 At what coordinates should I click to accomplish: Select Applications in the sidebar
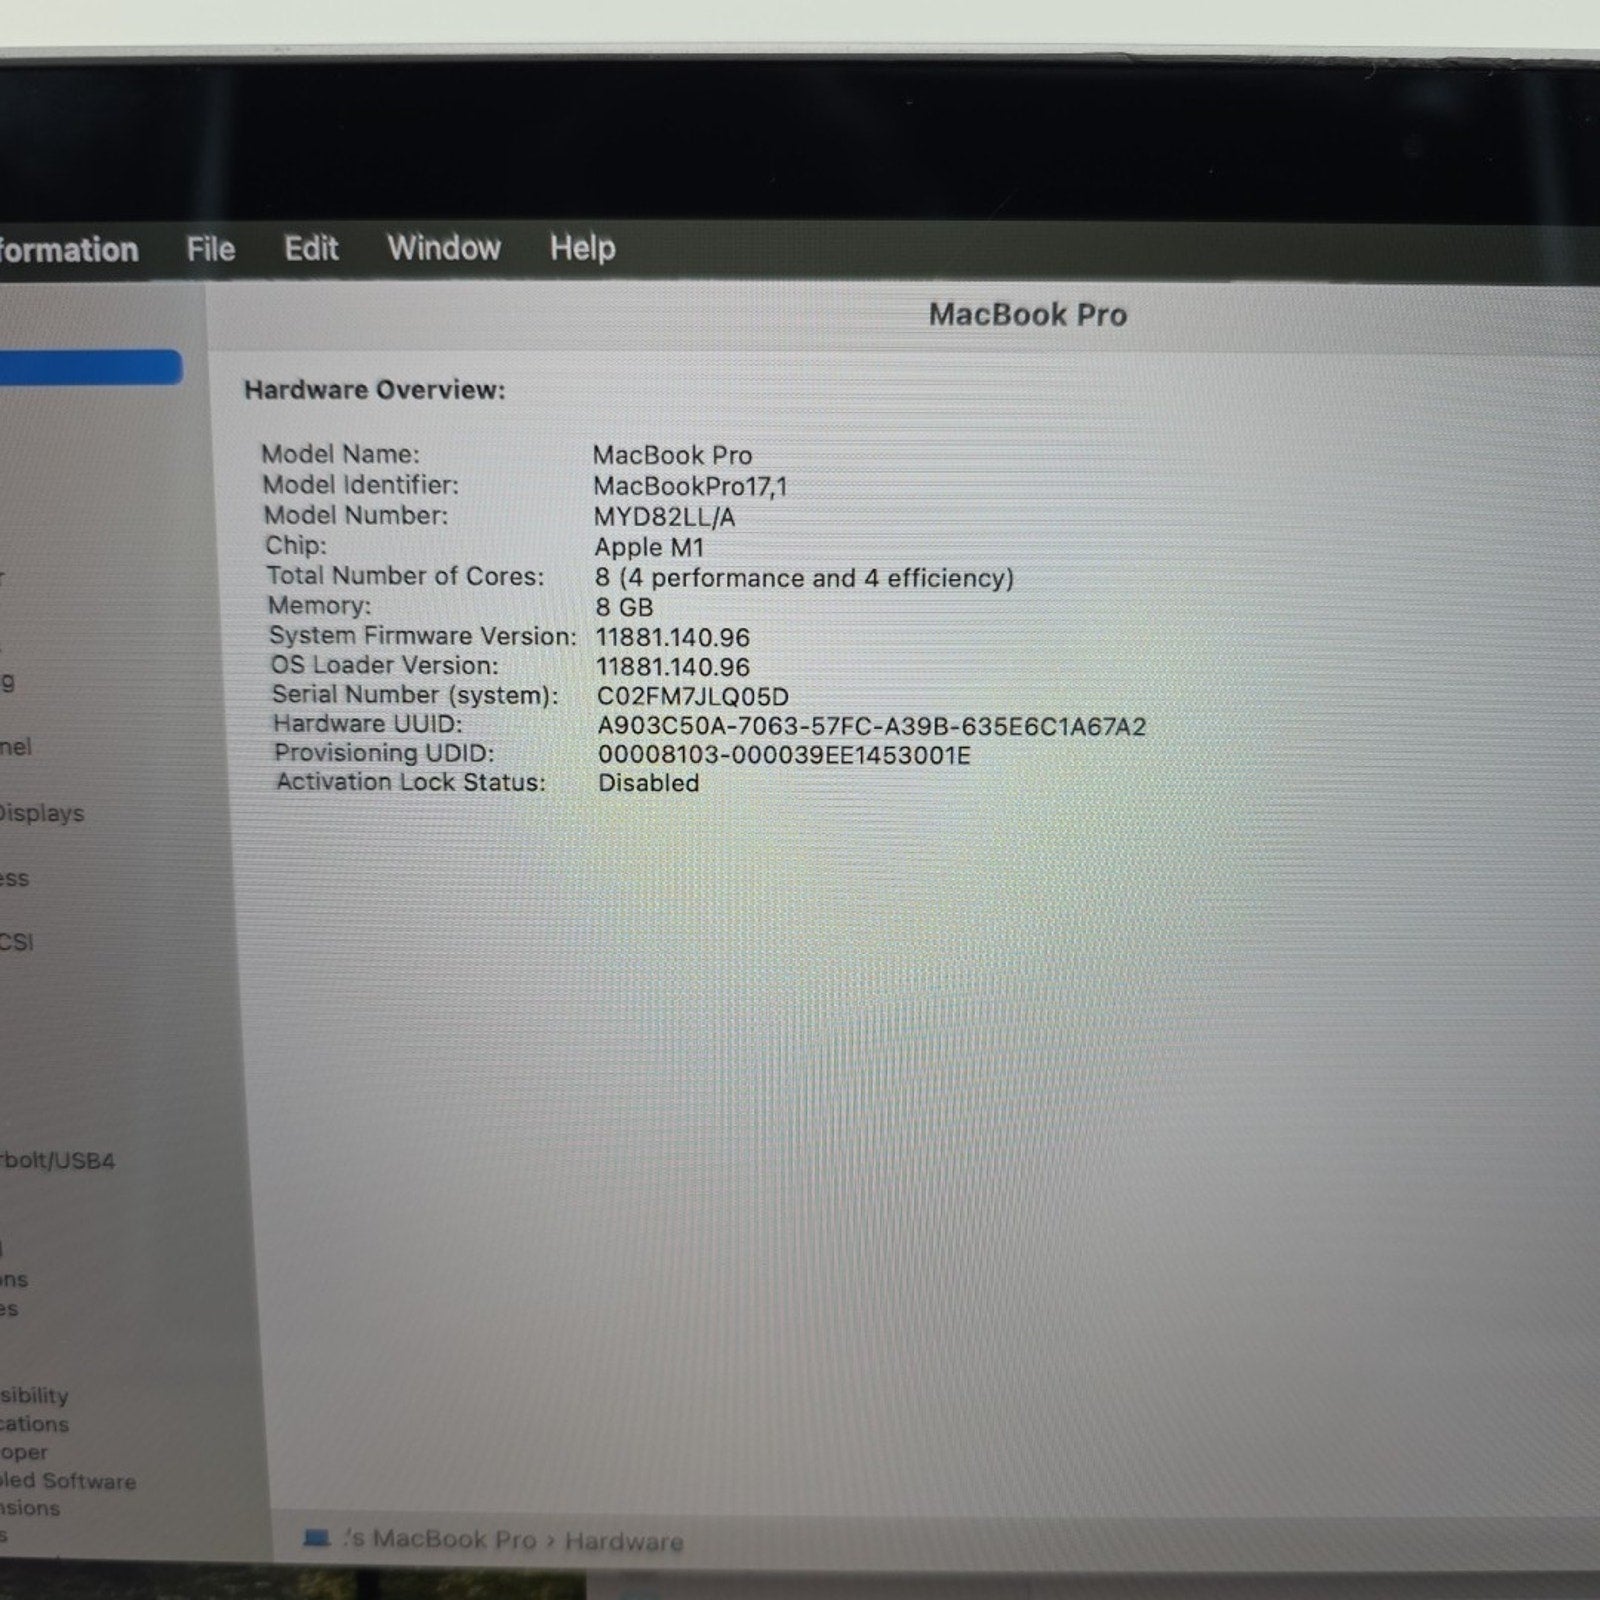point(34,1423)
